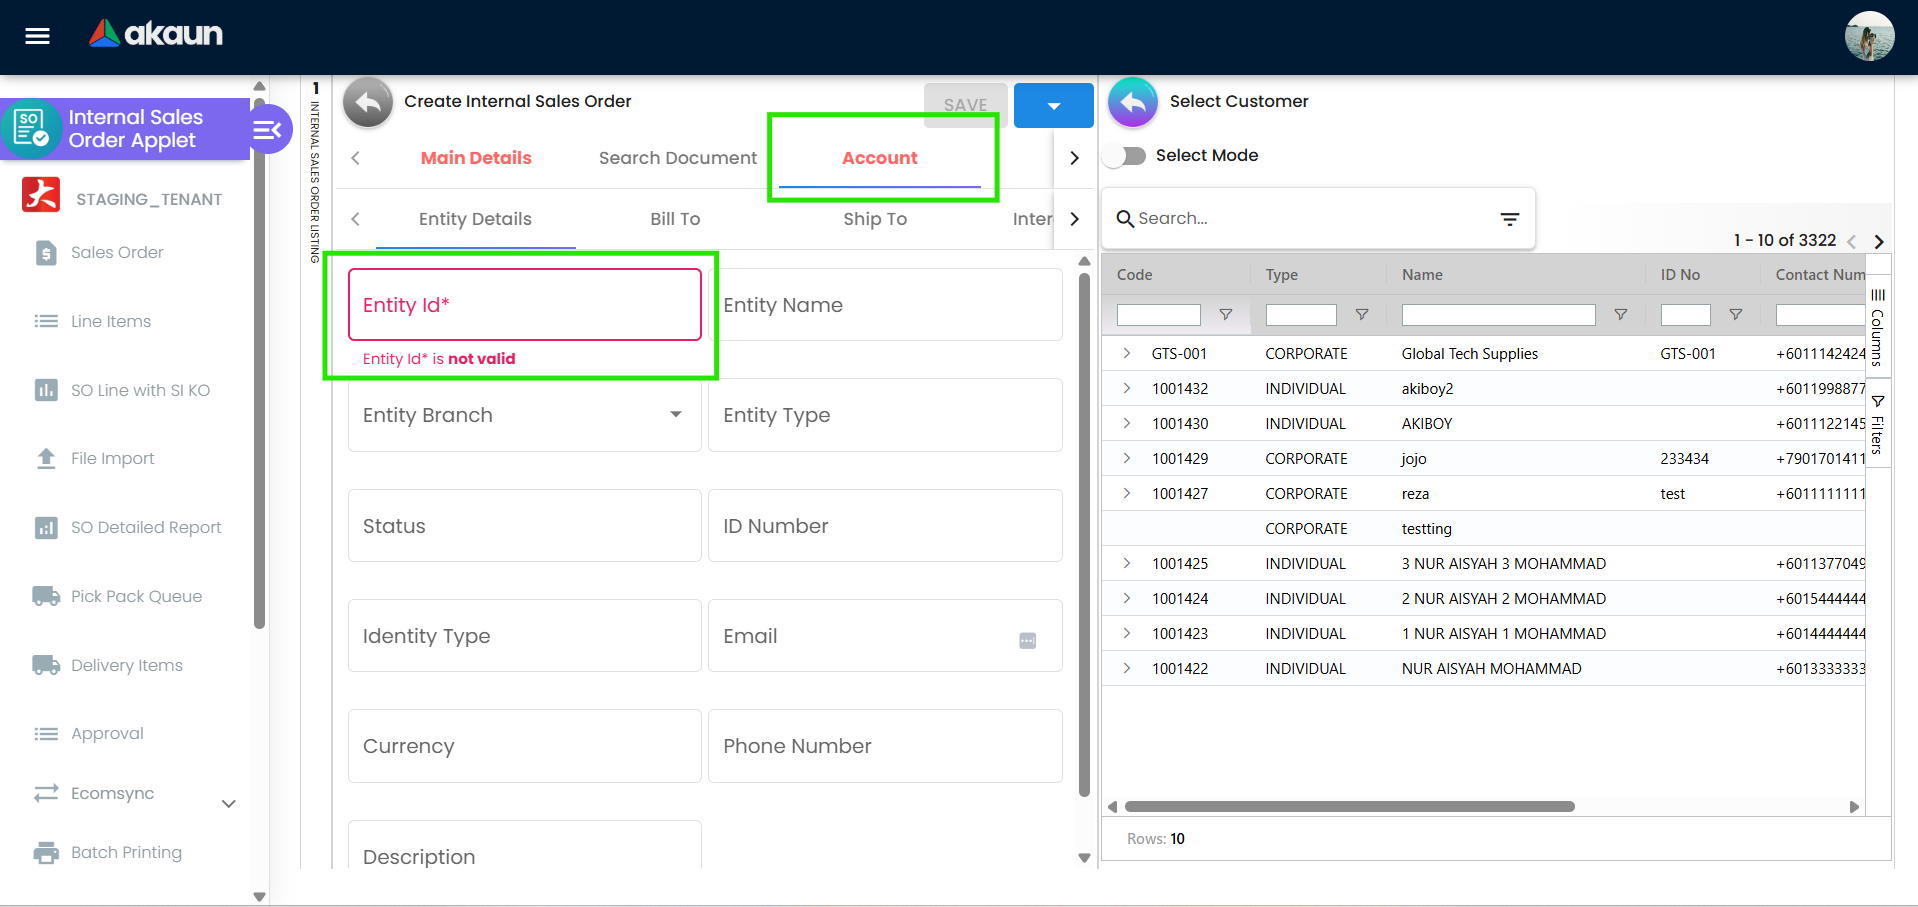
Task: Toggle the Select Mode switch
Action: point(1127,156)
